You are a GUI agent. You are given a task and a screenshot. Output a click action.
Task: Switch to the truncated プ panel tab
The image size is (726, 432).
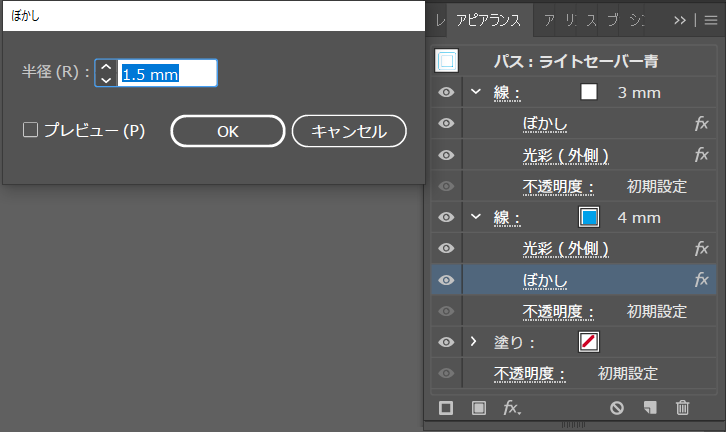pos(613,20)
